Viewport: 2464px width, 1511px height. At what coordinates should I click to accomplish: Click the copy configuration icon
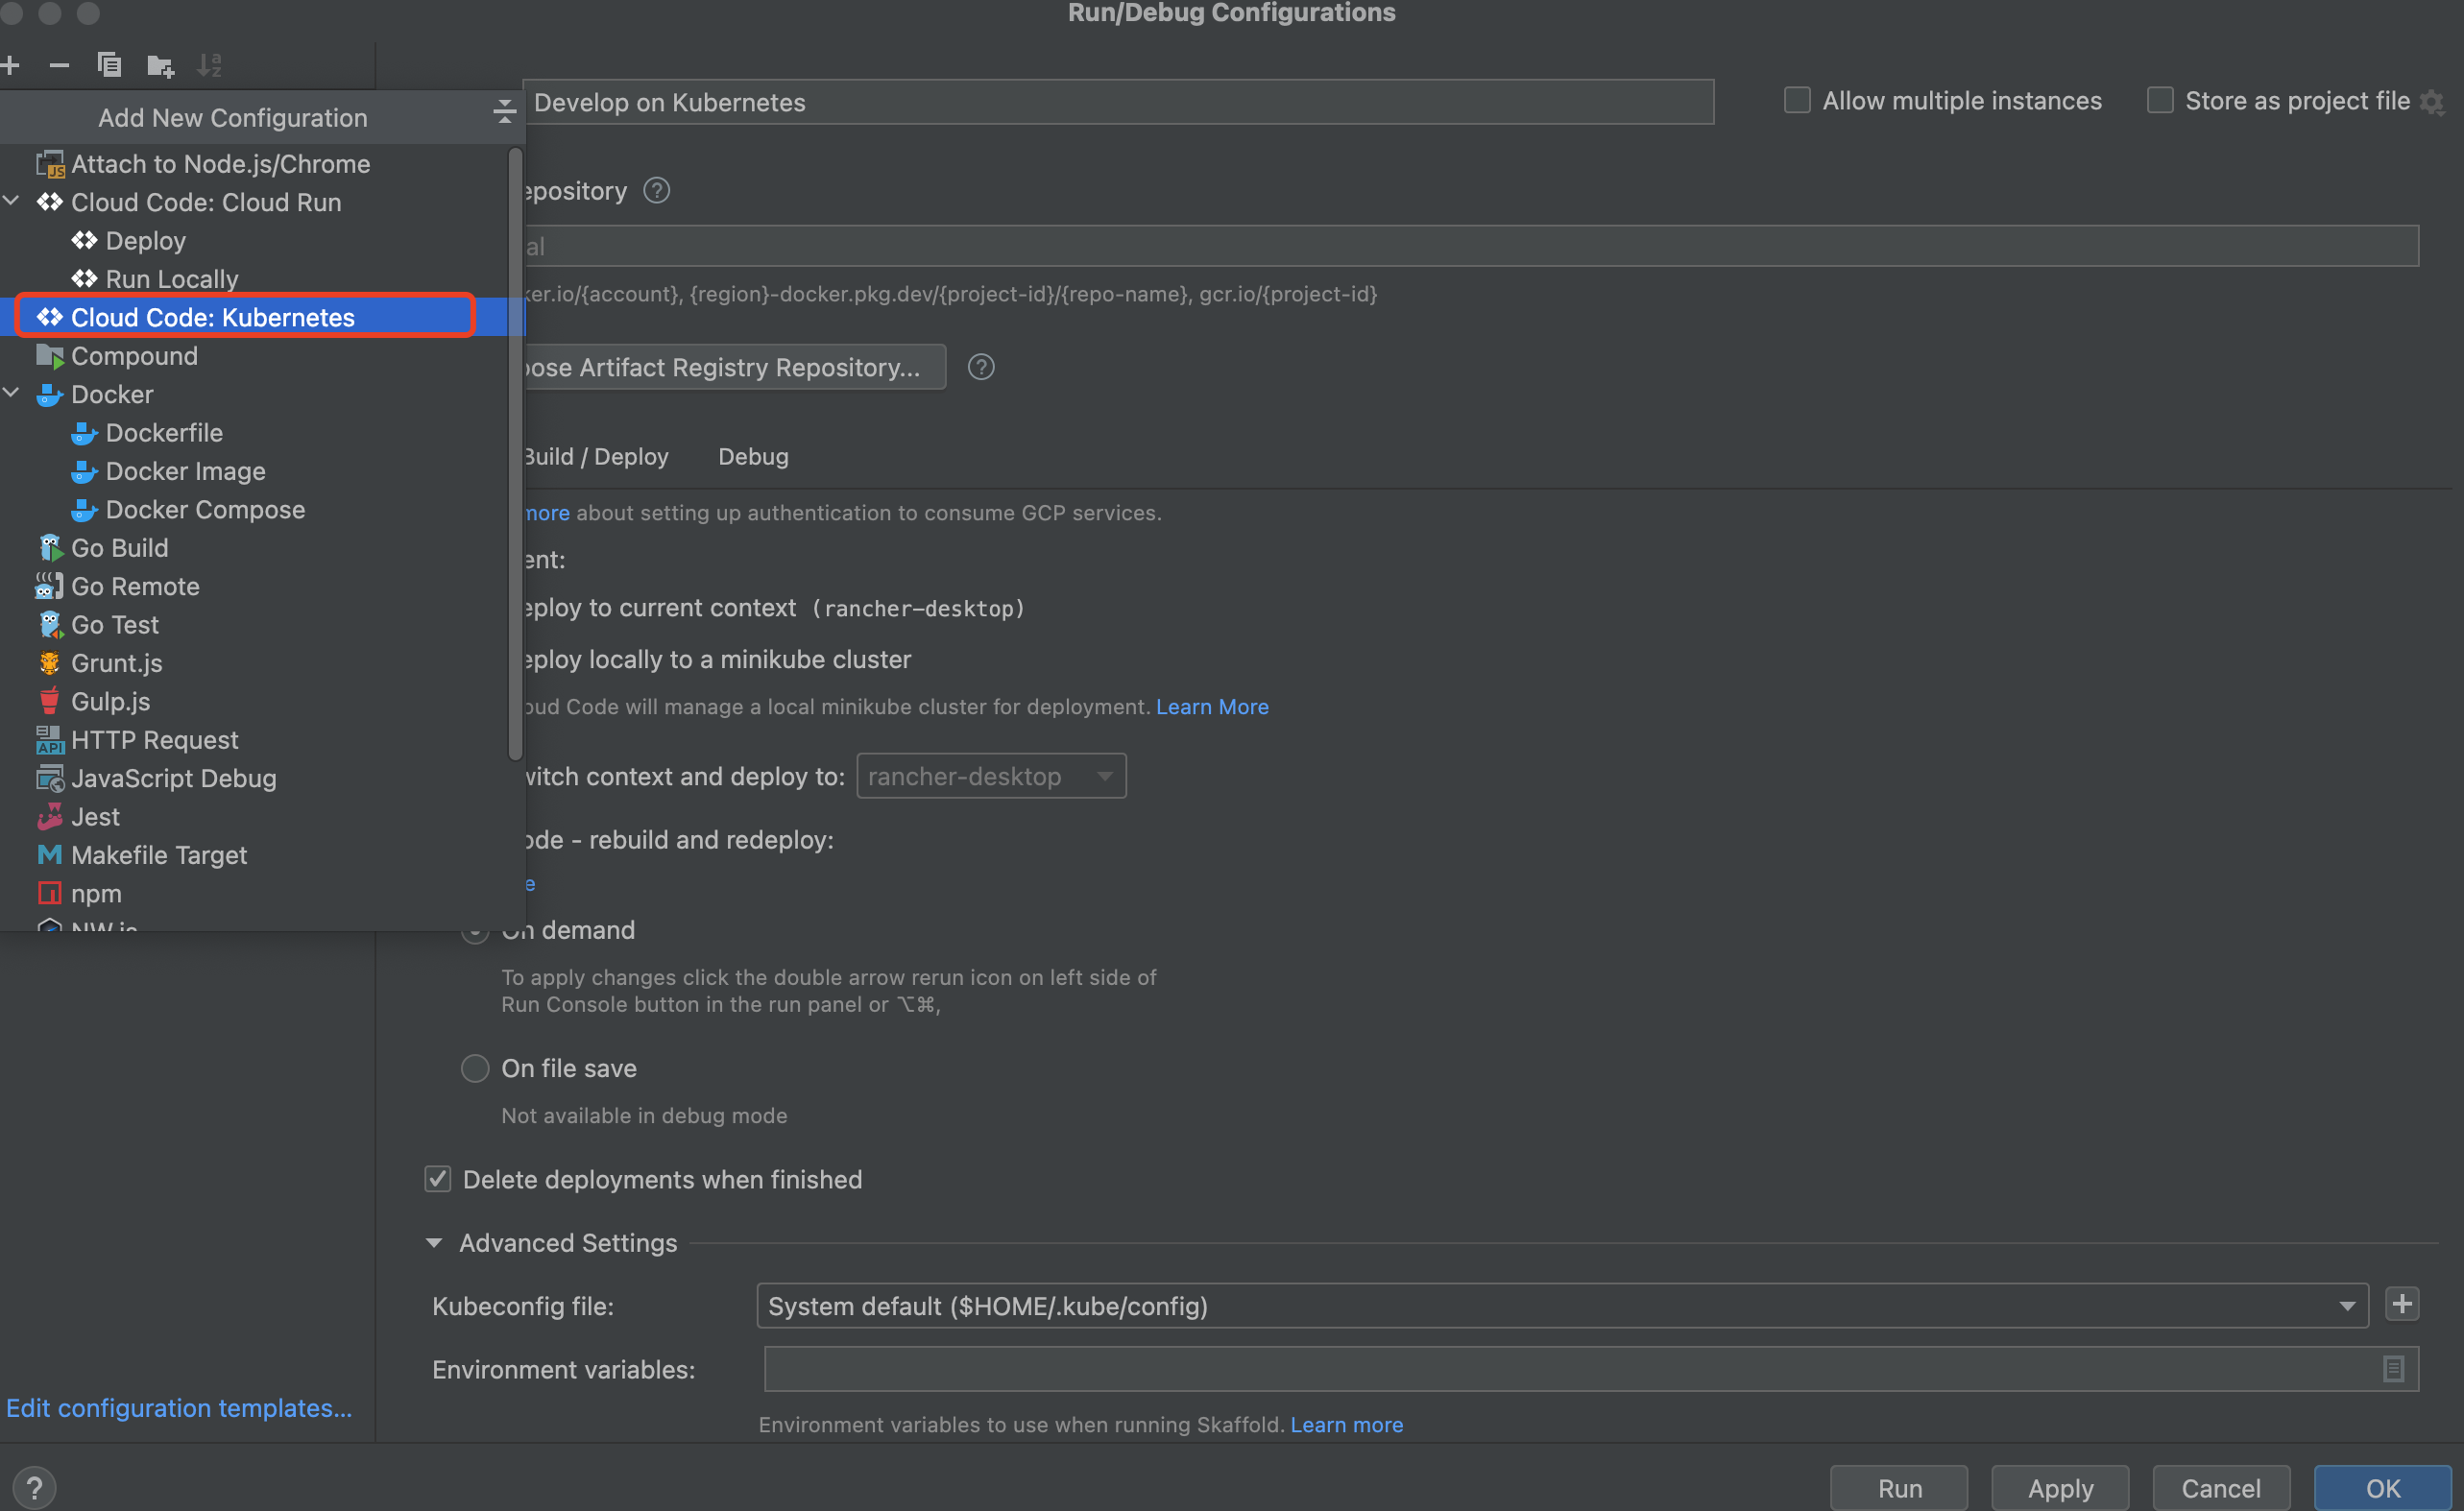pos(109,66)
